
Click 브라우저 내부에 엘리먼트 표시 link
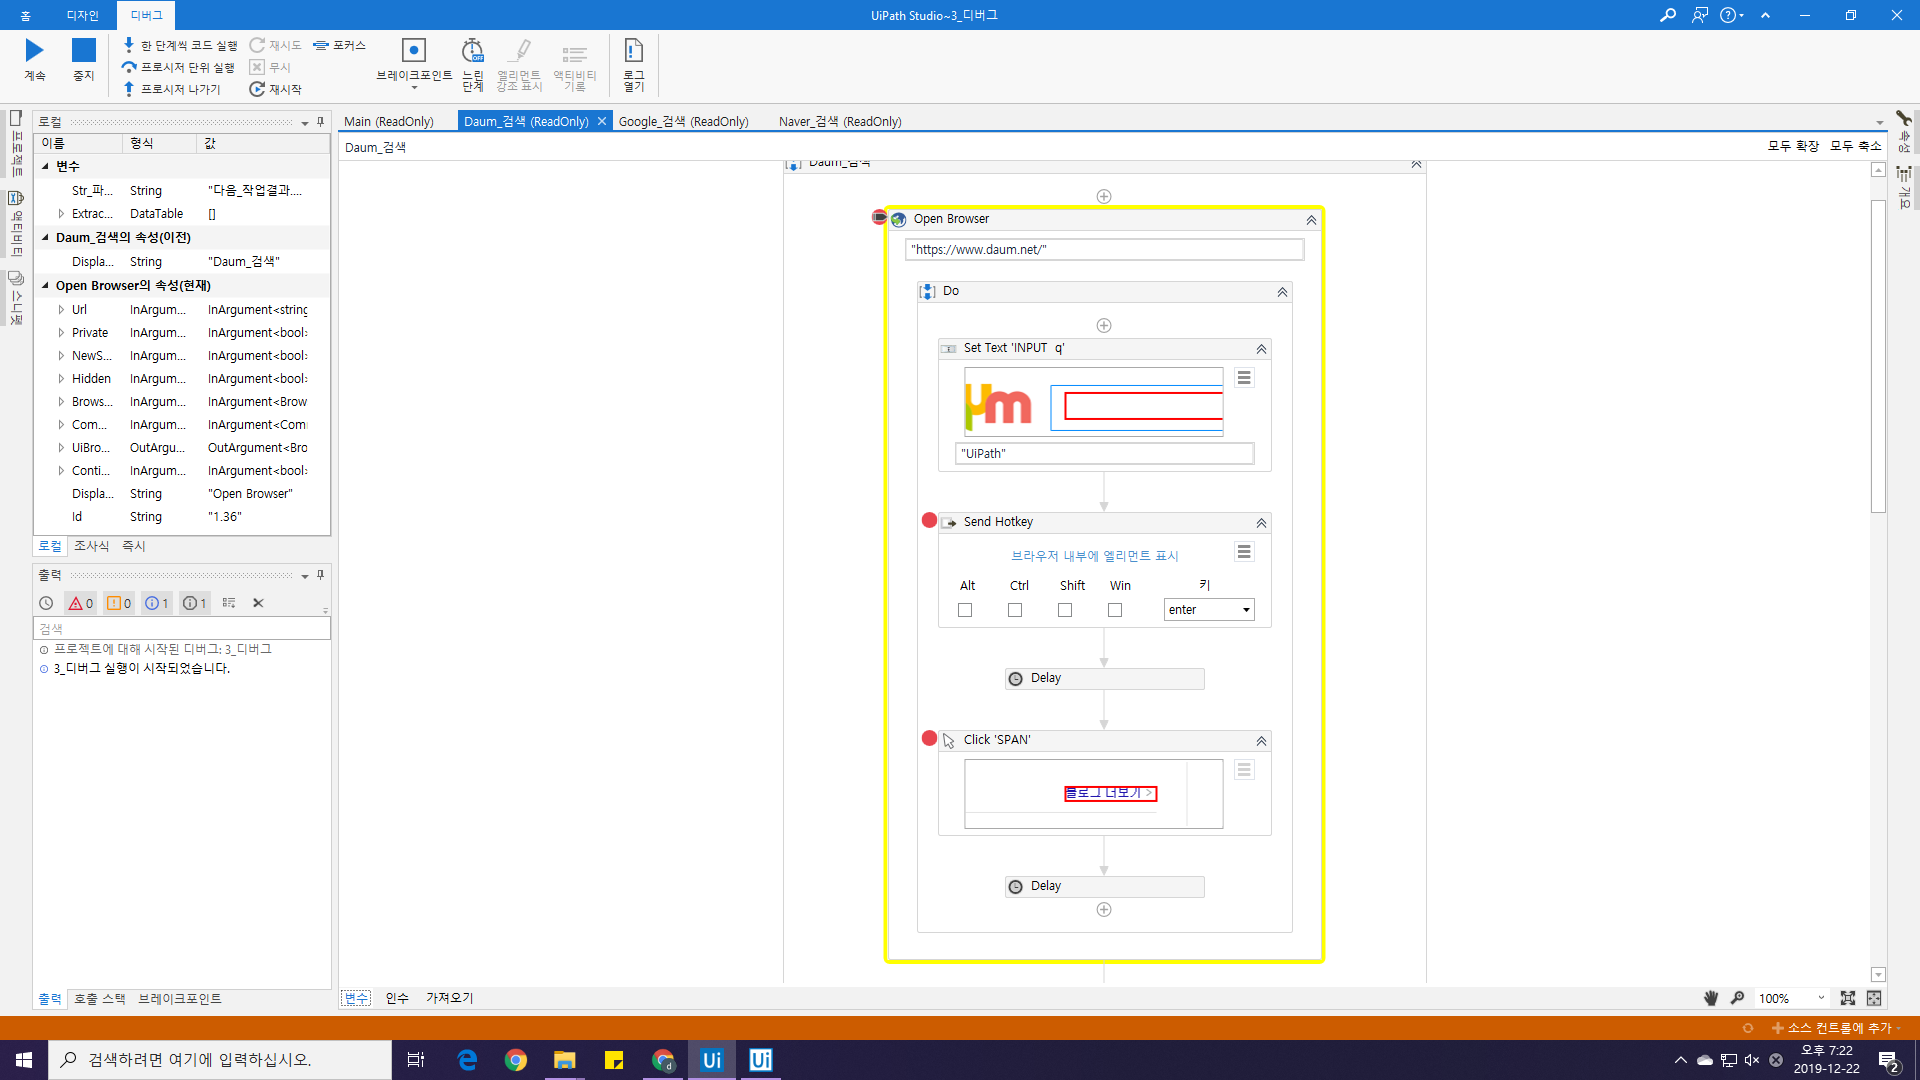point(1094,556)
